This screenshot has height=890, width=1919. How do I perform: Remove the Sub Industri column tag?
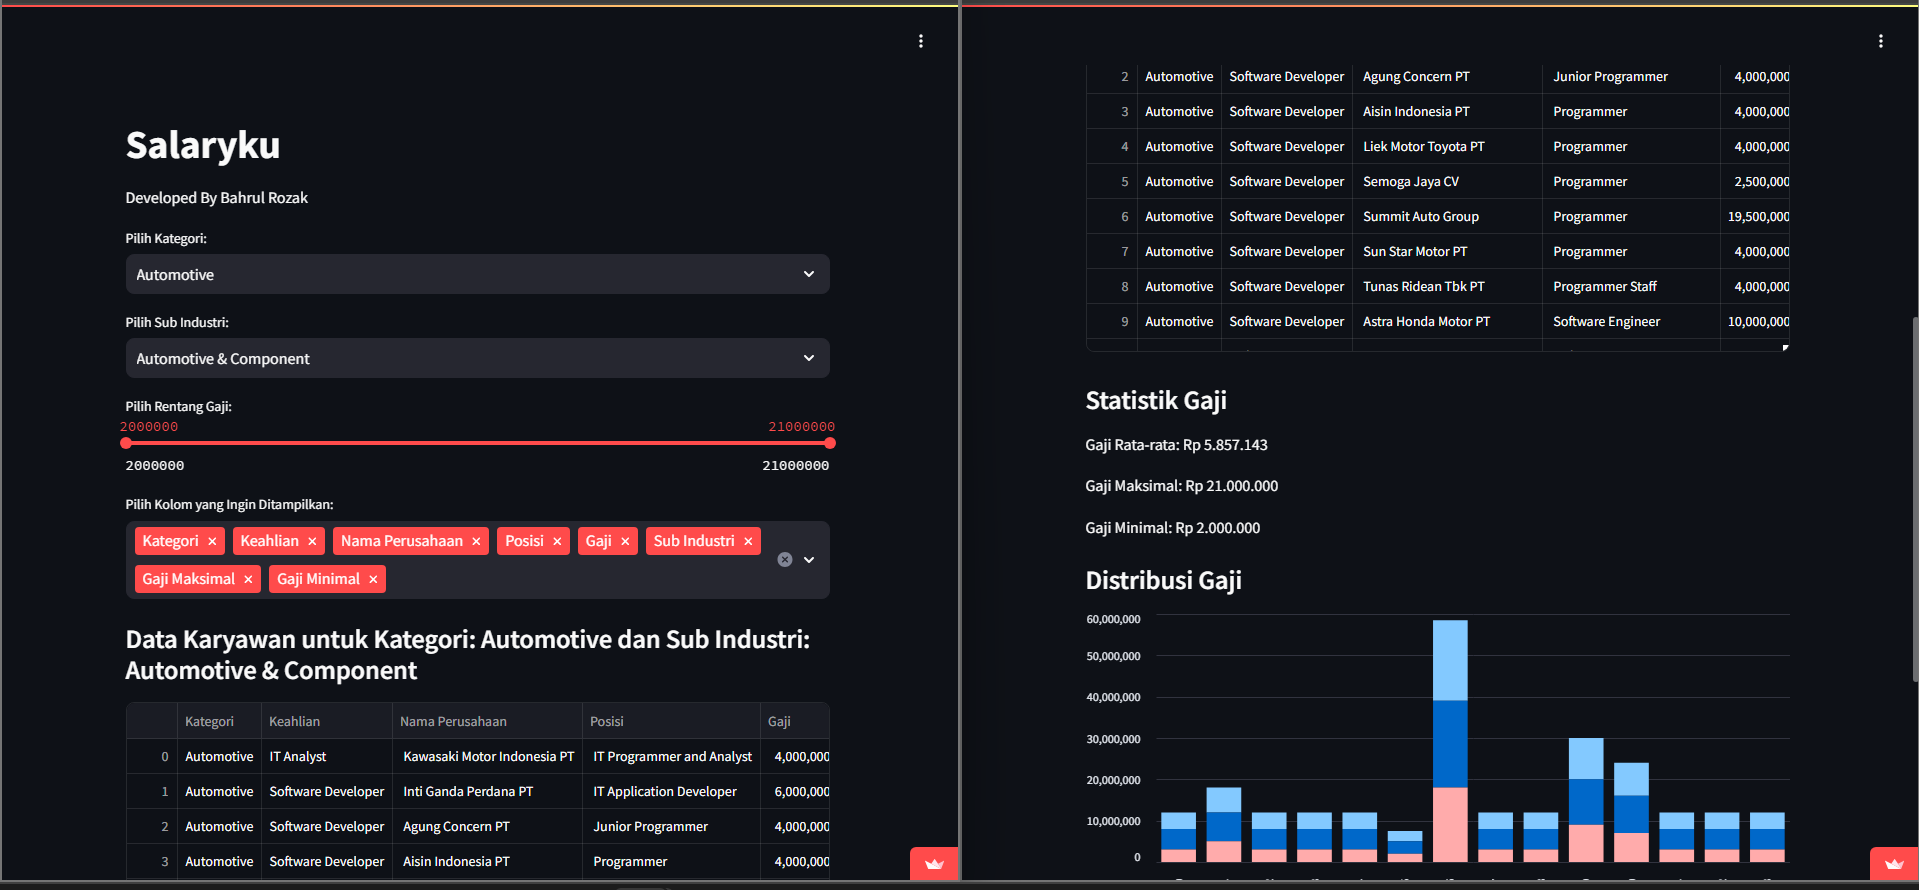(748, 541)
